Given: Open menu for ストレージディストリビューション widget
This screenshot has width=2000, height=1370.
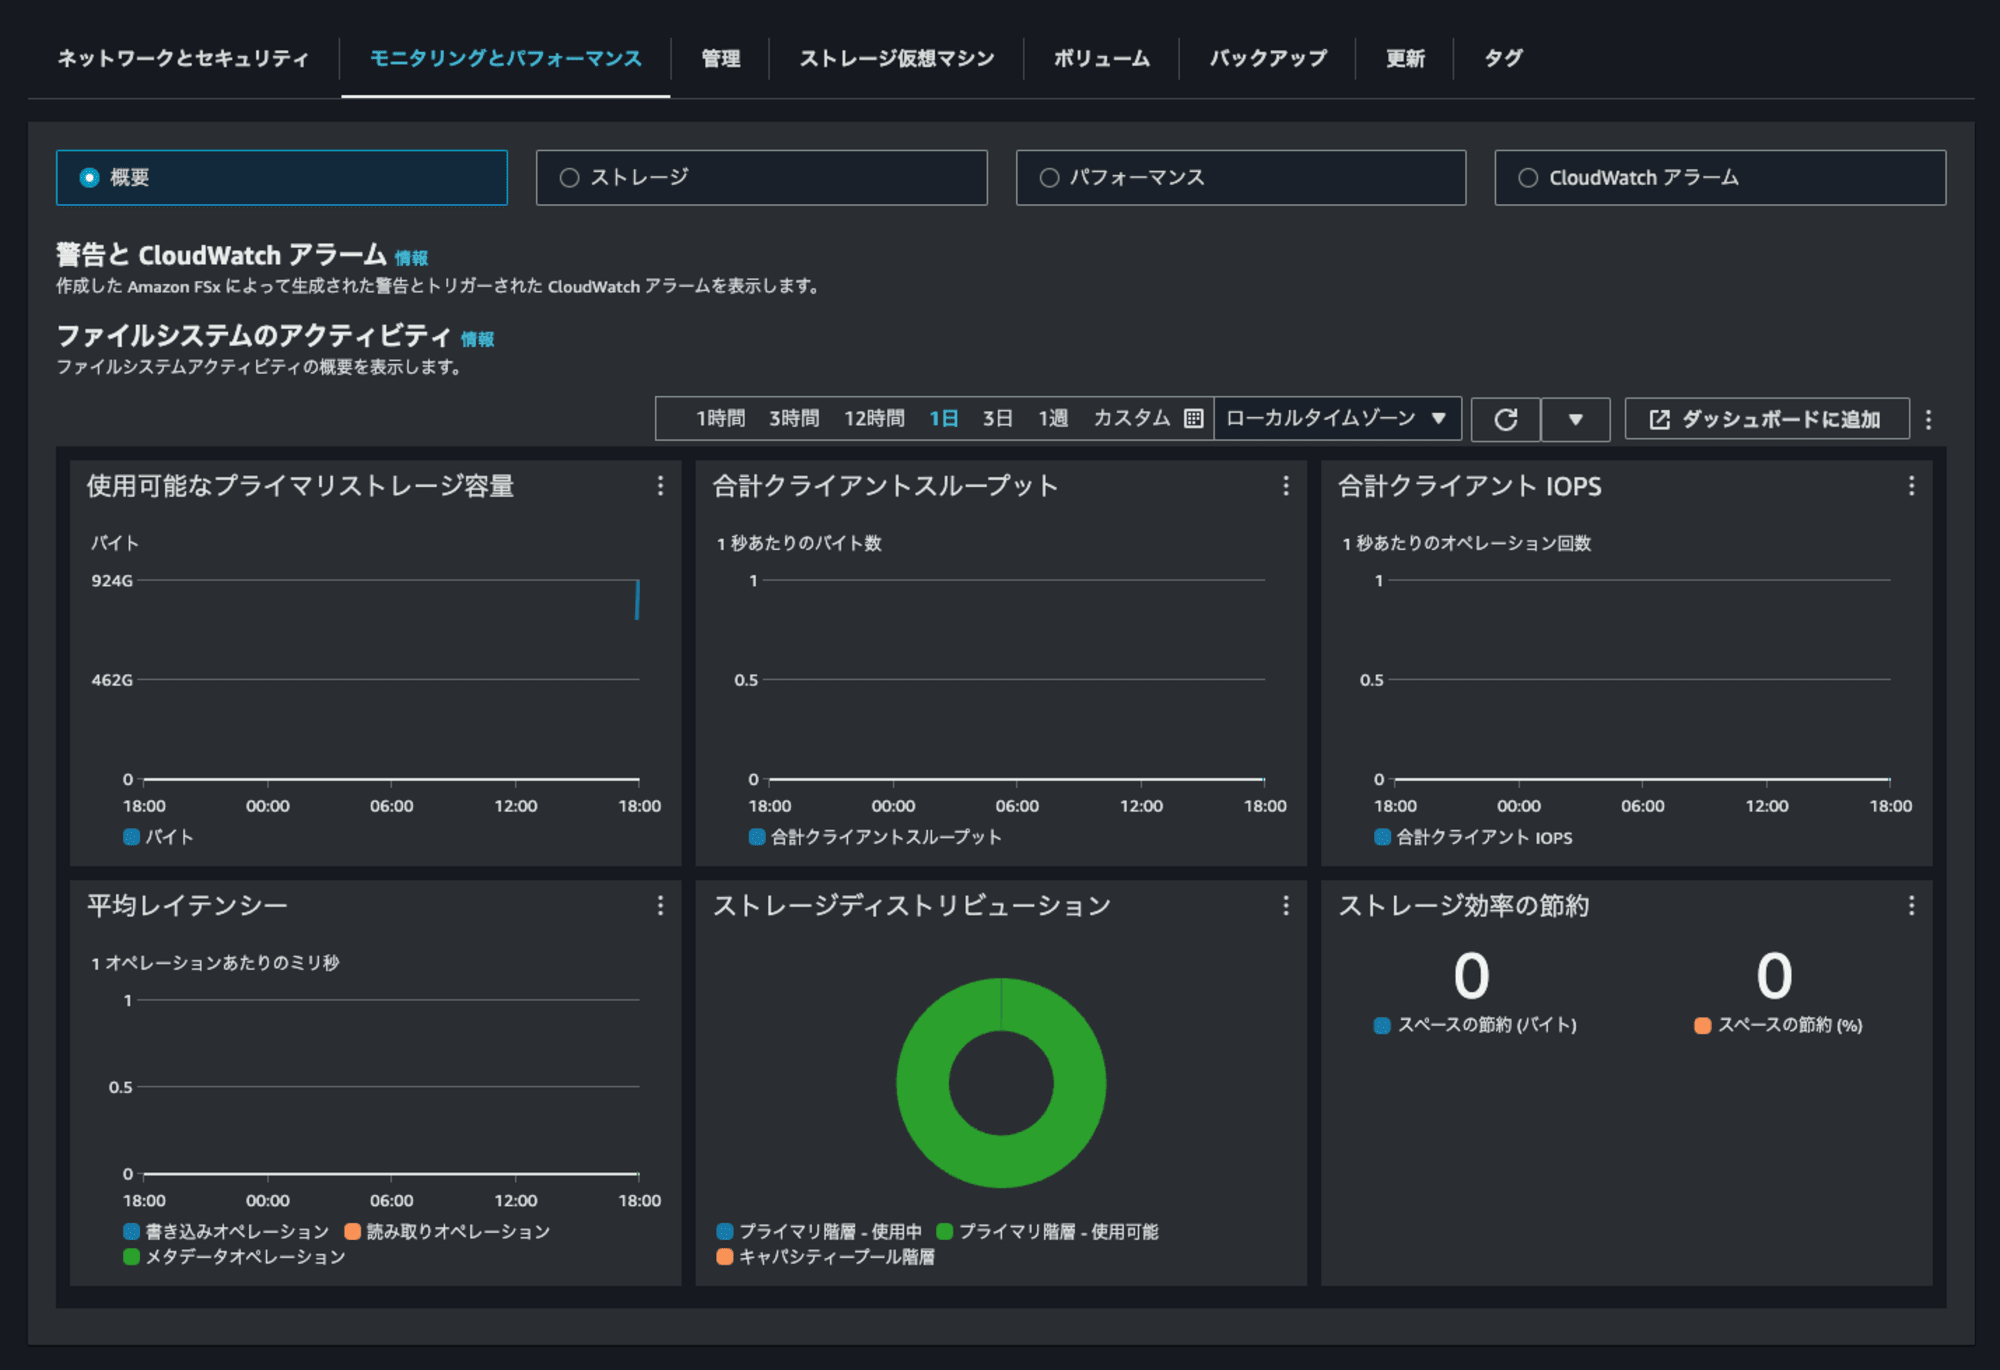Looking at the screenshot, I should 1286,906.
